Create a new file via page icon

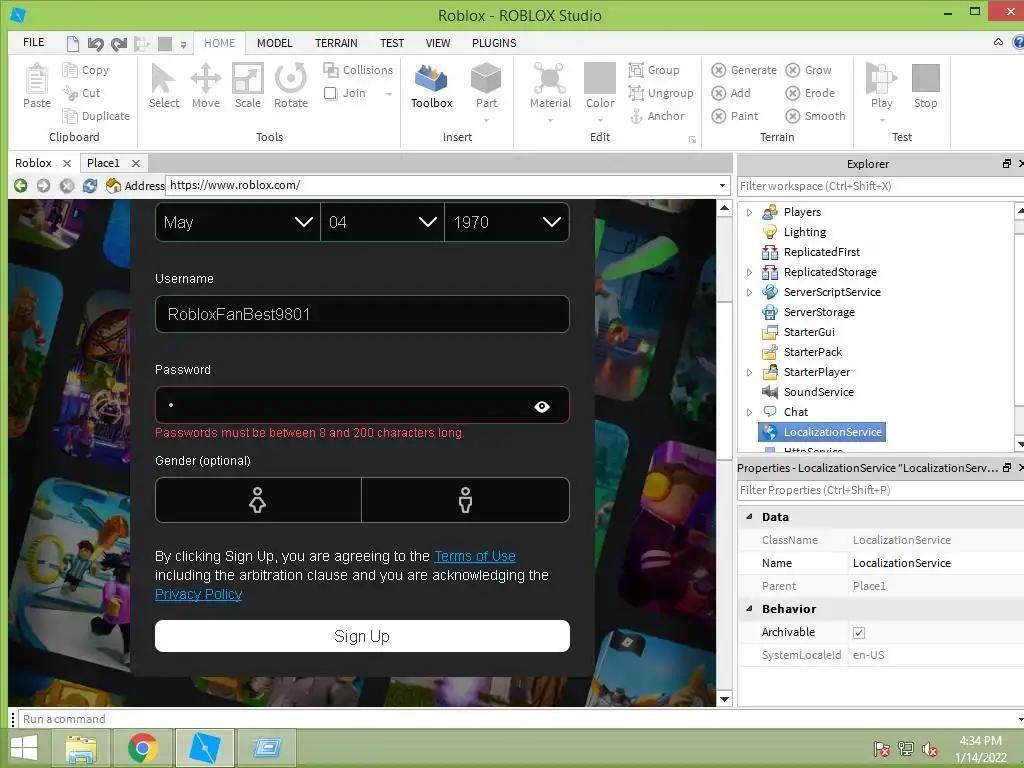[72, 44]
